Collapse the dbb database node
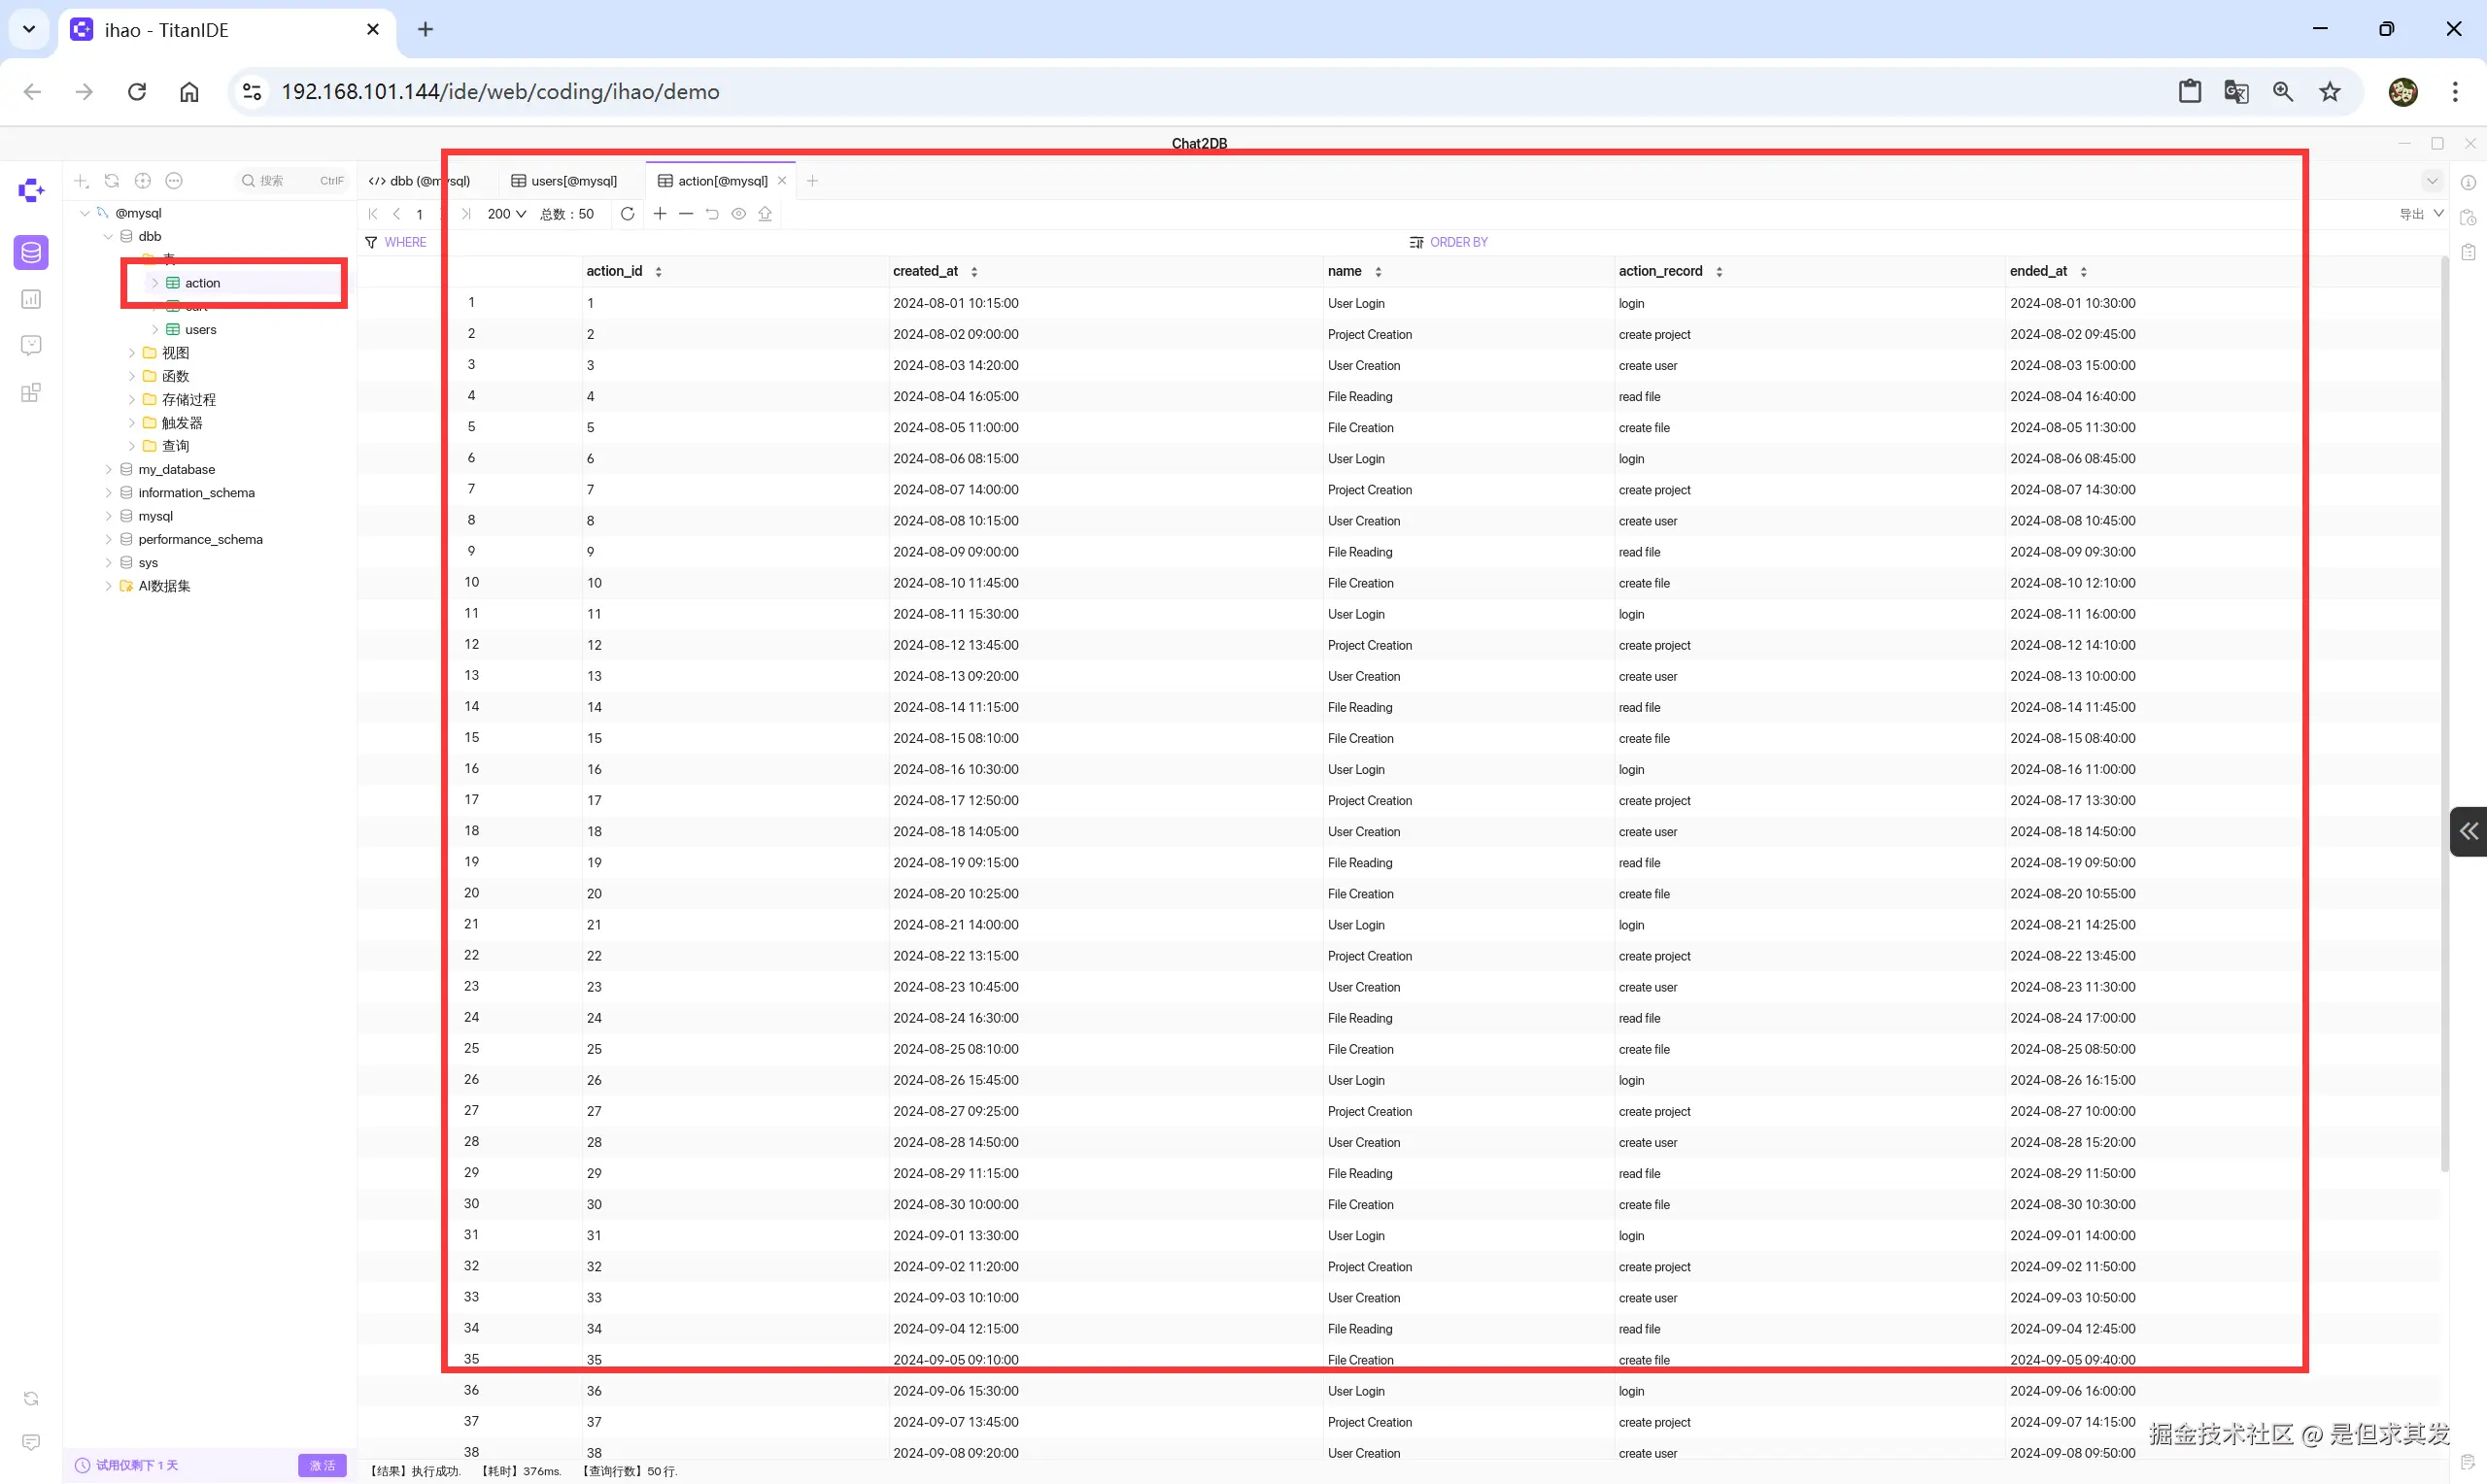Screen dimensions: 2487x1484 pos(109,237)
